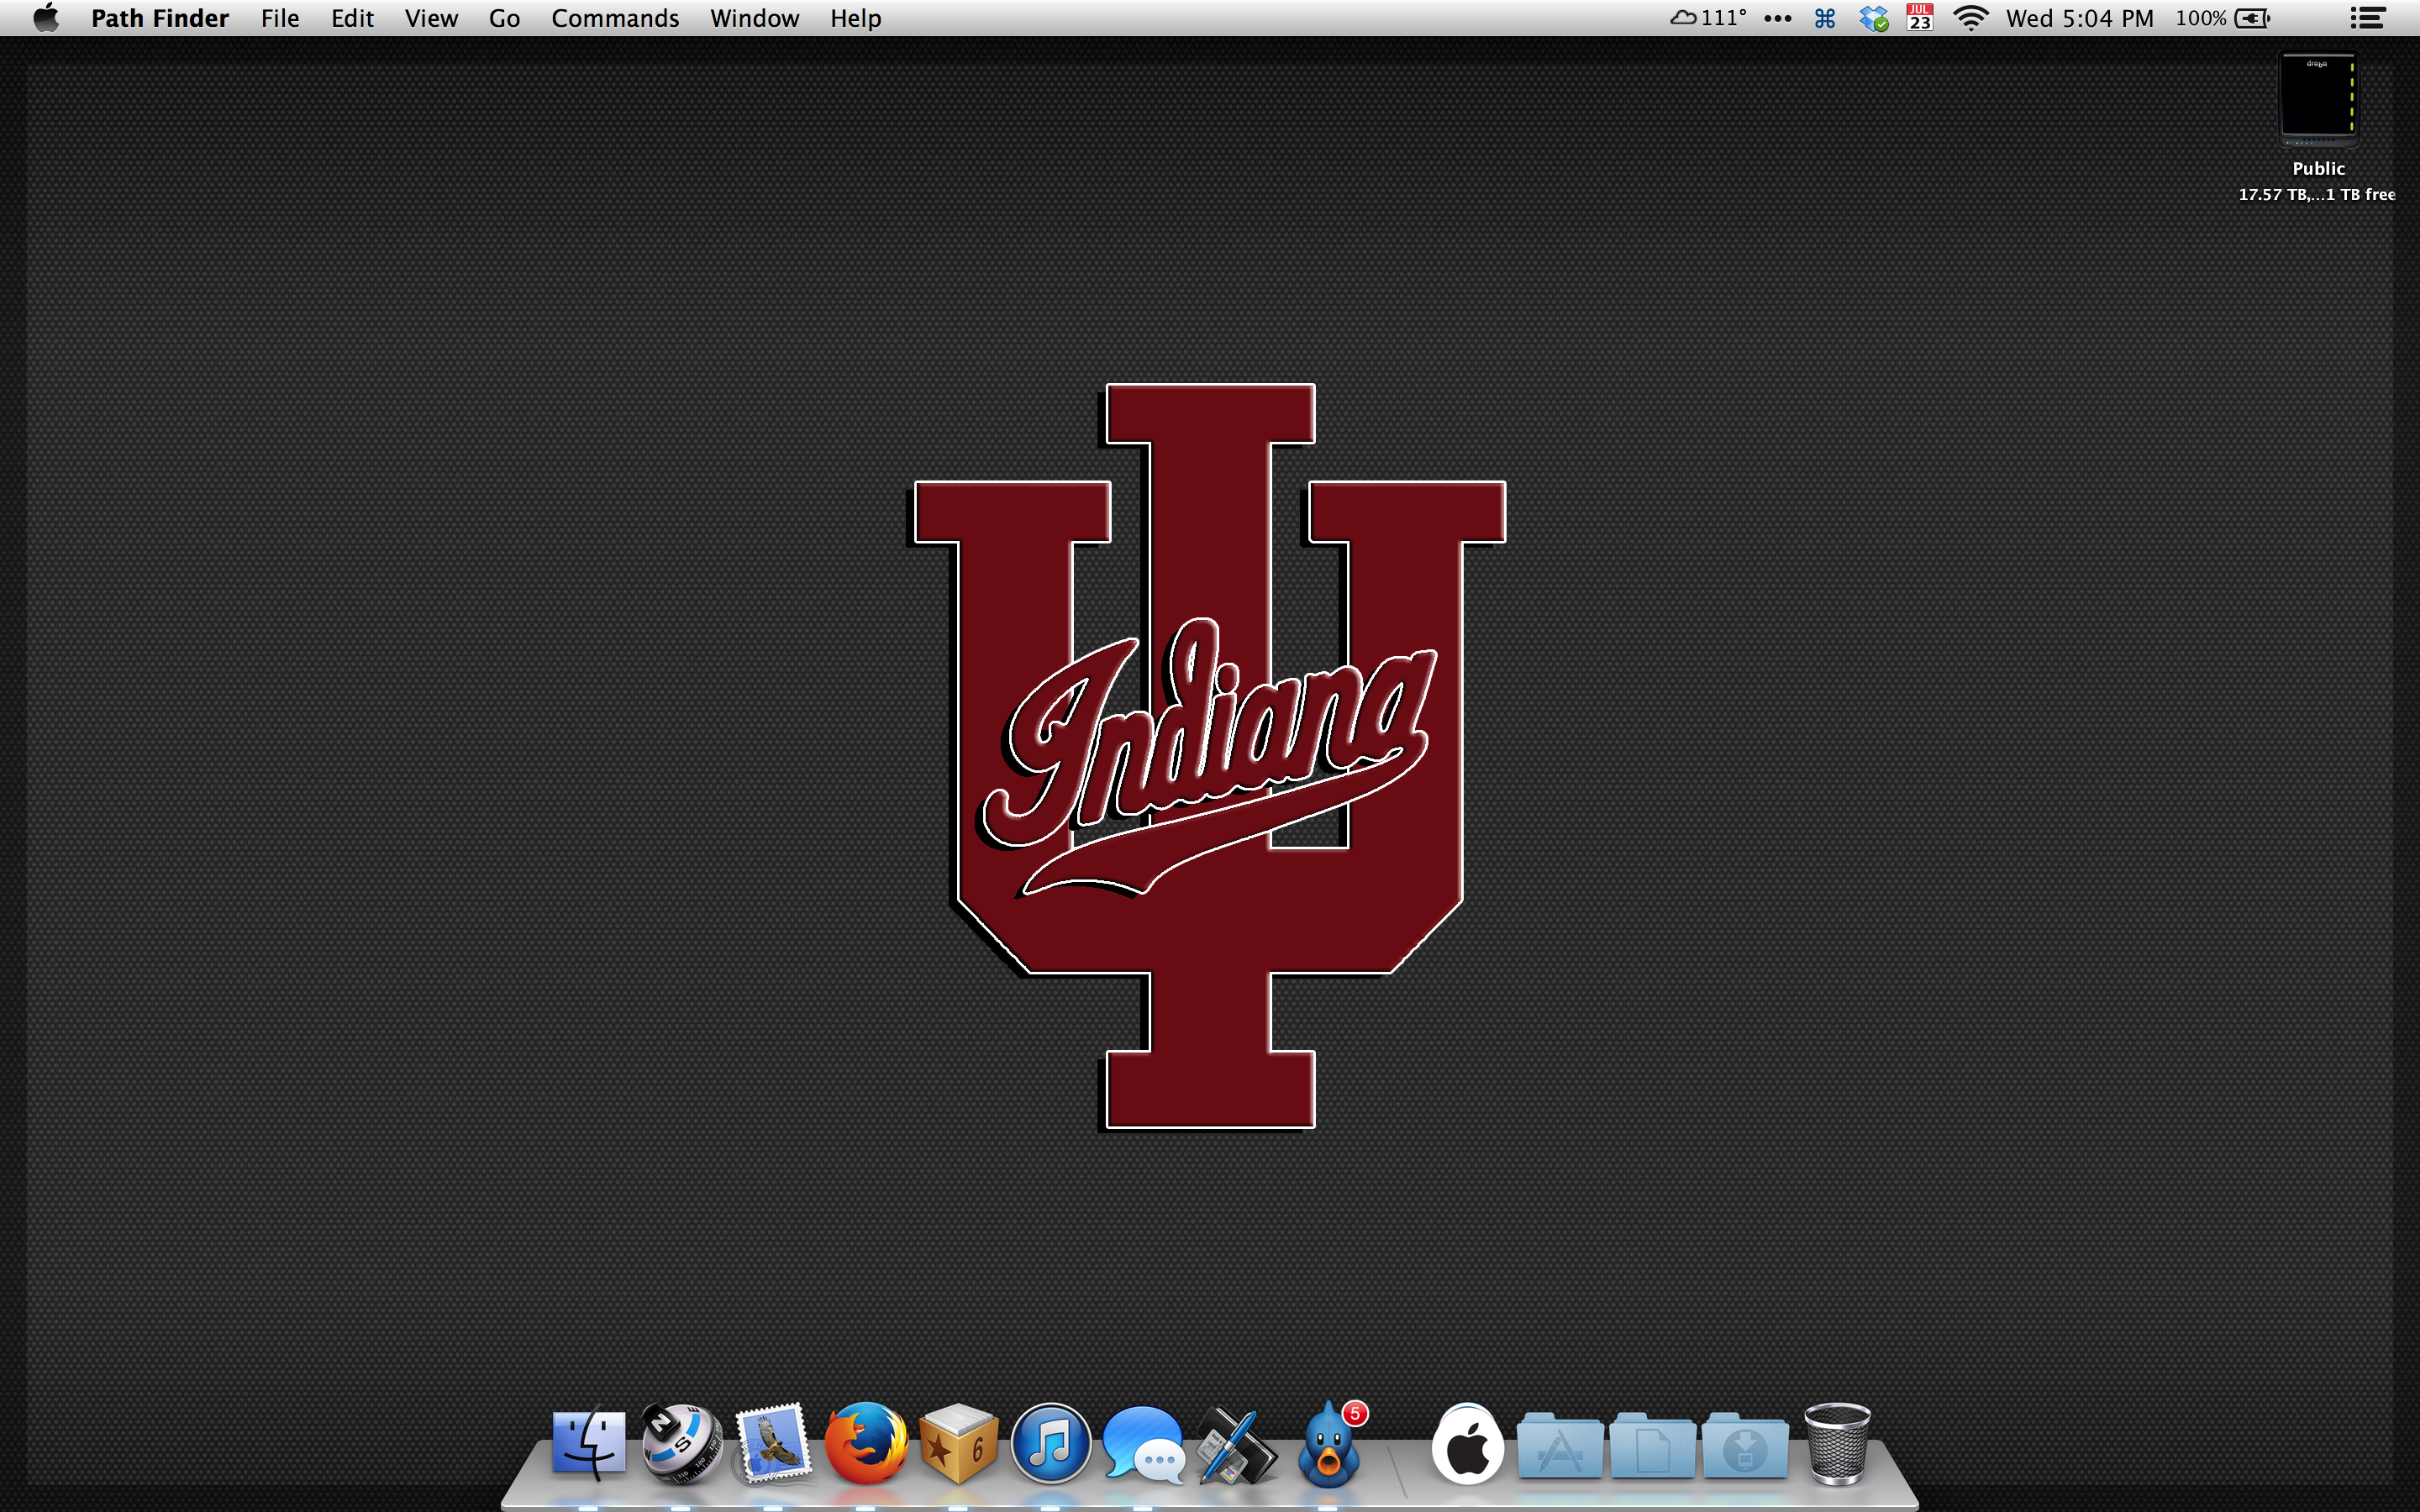Open the Wi-Fi status menu

click(x=1970, y=18)
